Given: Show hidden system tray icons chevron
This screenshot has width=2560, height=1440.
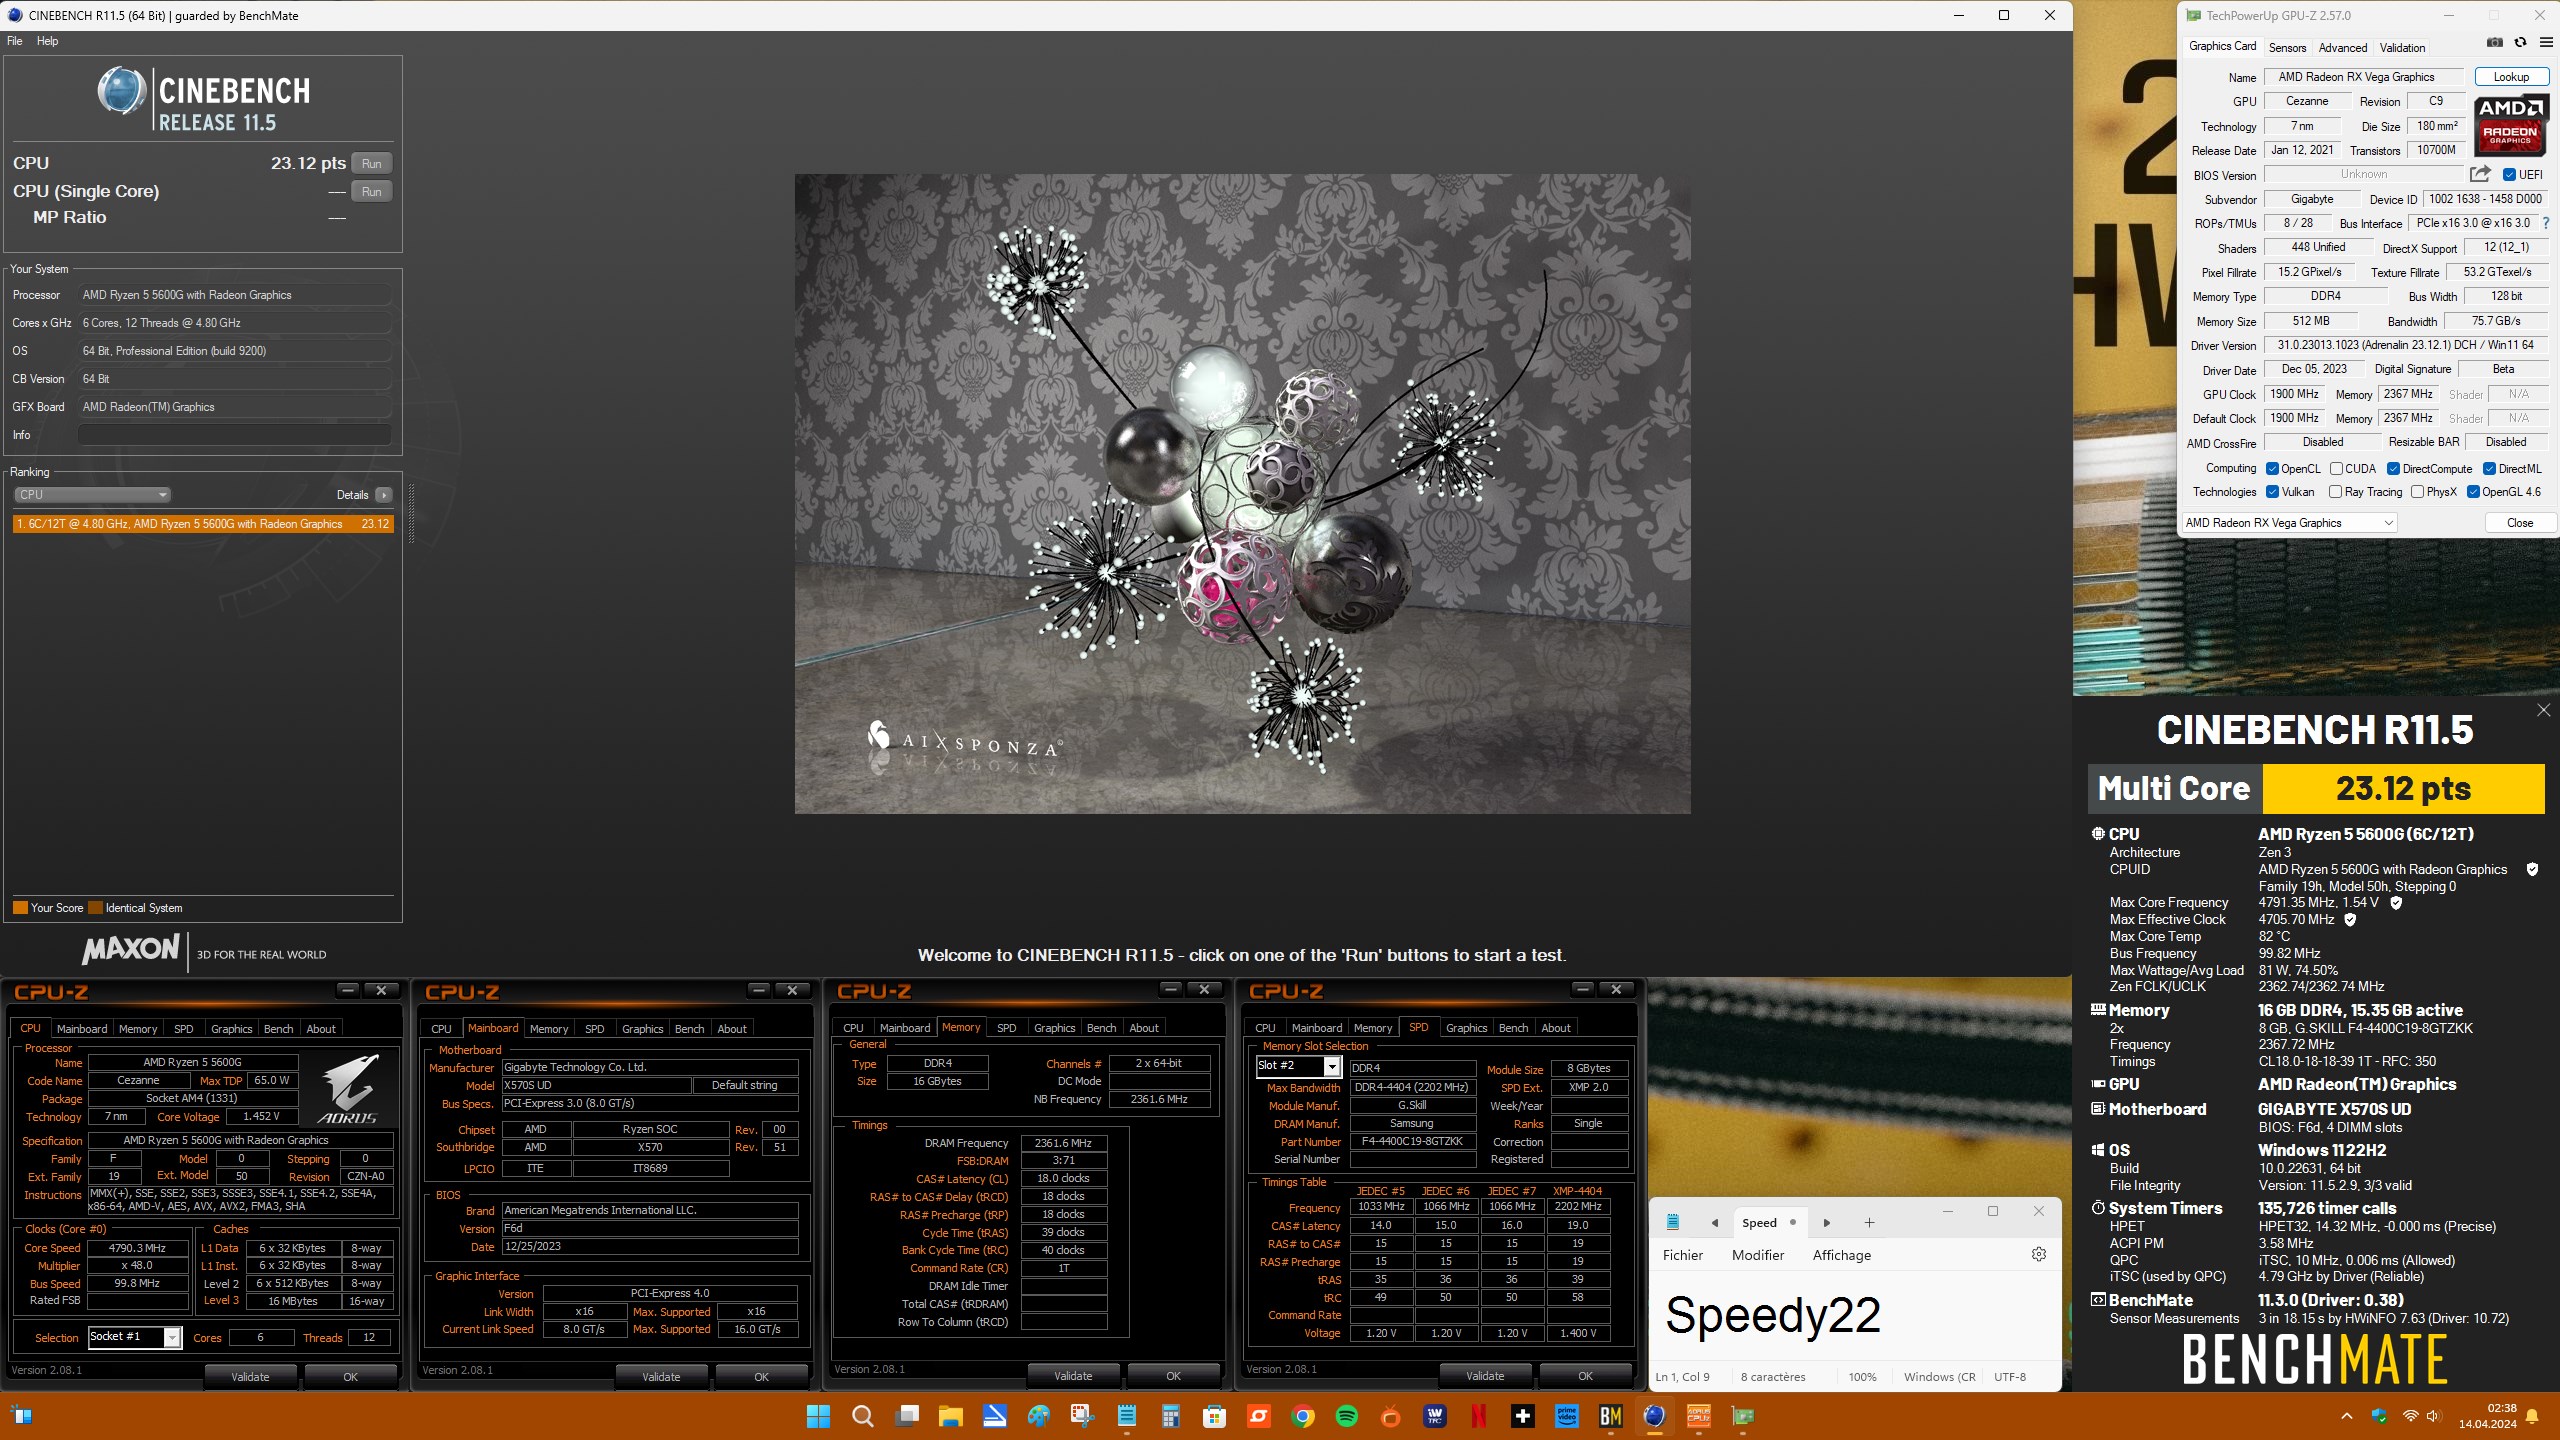Looking at the screenshot, I should (2346, 1416).
